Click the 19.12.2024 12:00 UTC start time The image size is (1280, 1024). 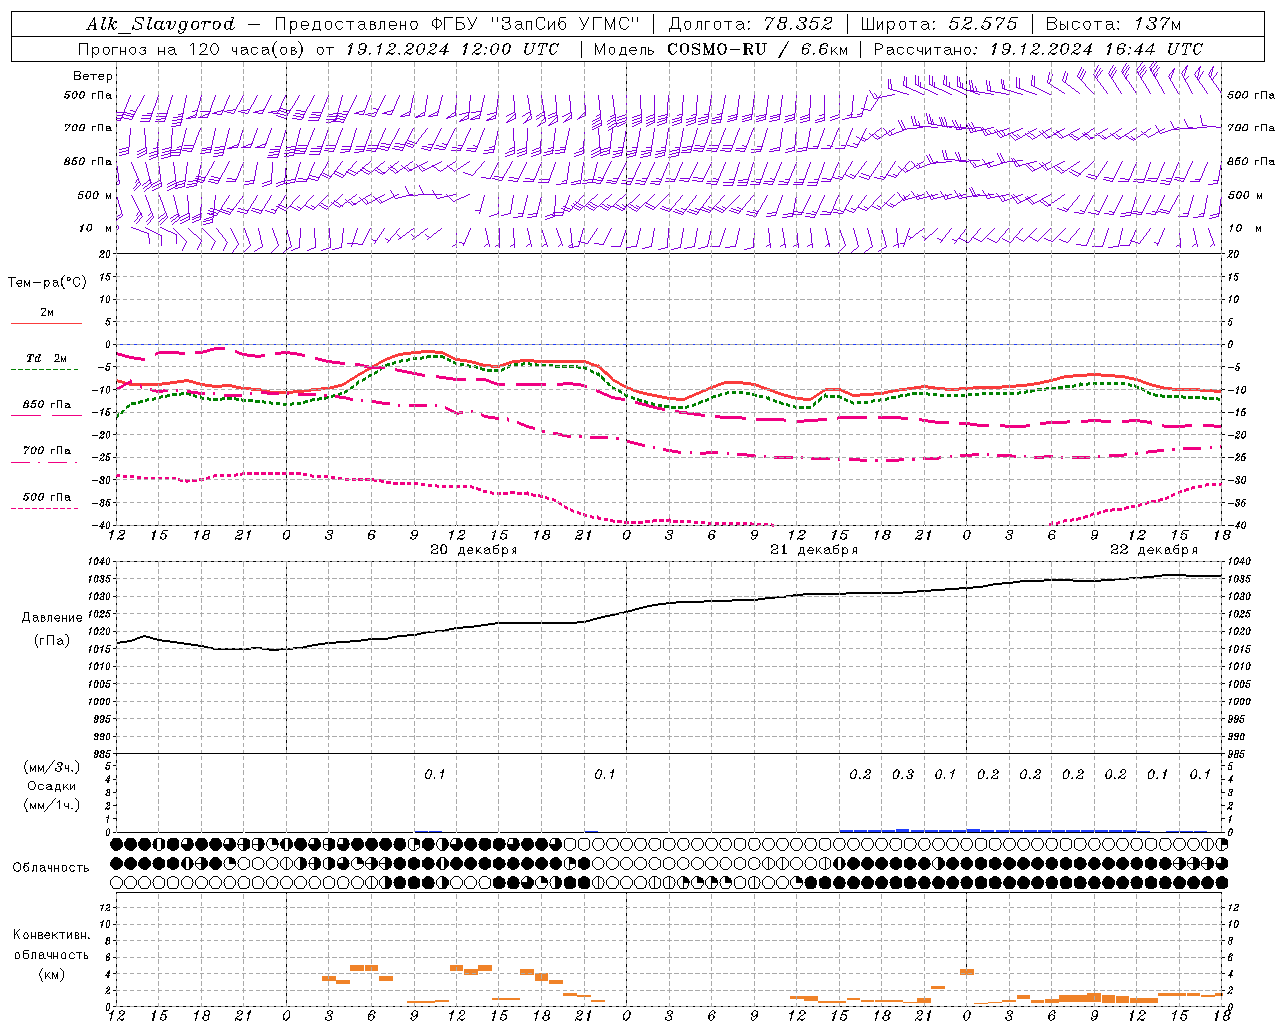(x=451, y=49)
